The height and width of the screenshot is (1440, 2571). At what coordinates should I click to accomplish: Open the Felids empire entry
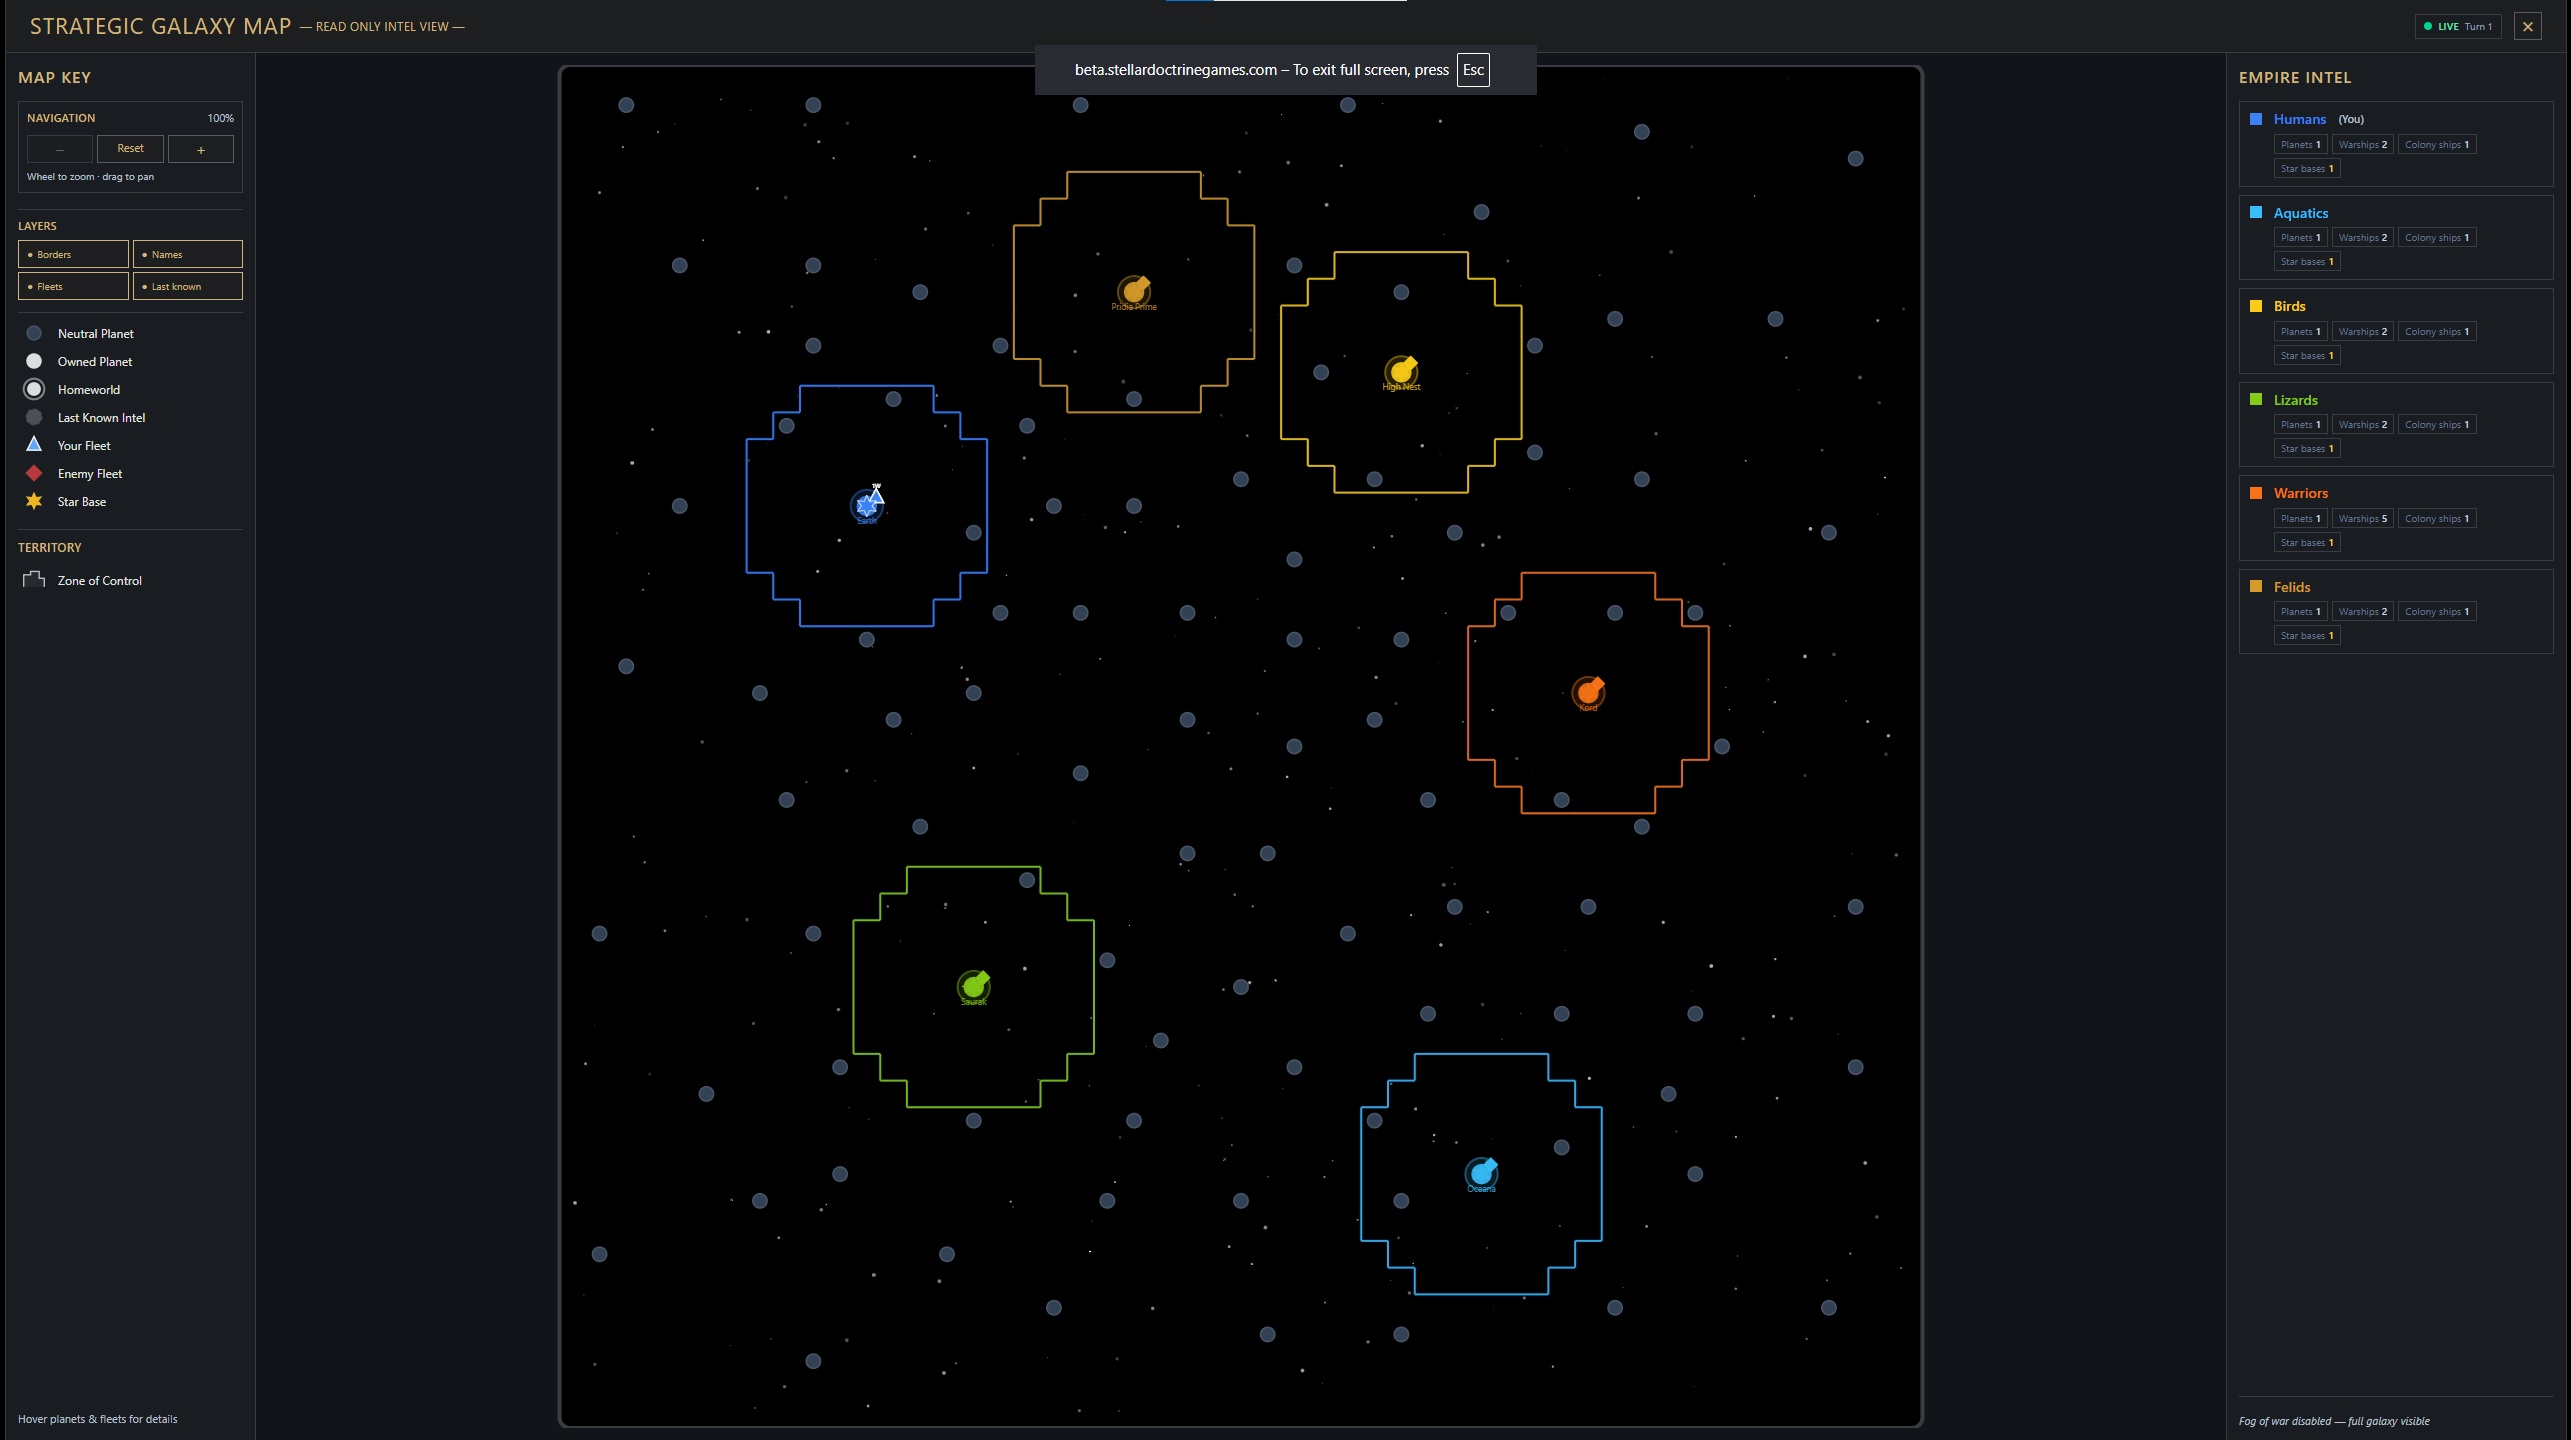coord(2396,611)
